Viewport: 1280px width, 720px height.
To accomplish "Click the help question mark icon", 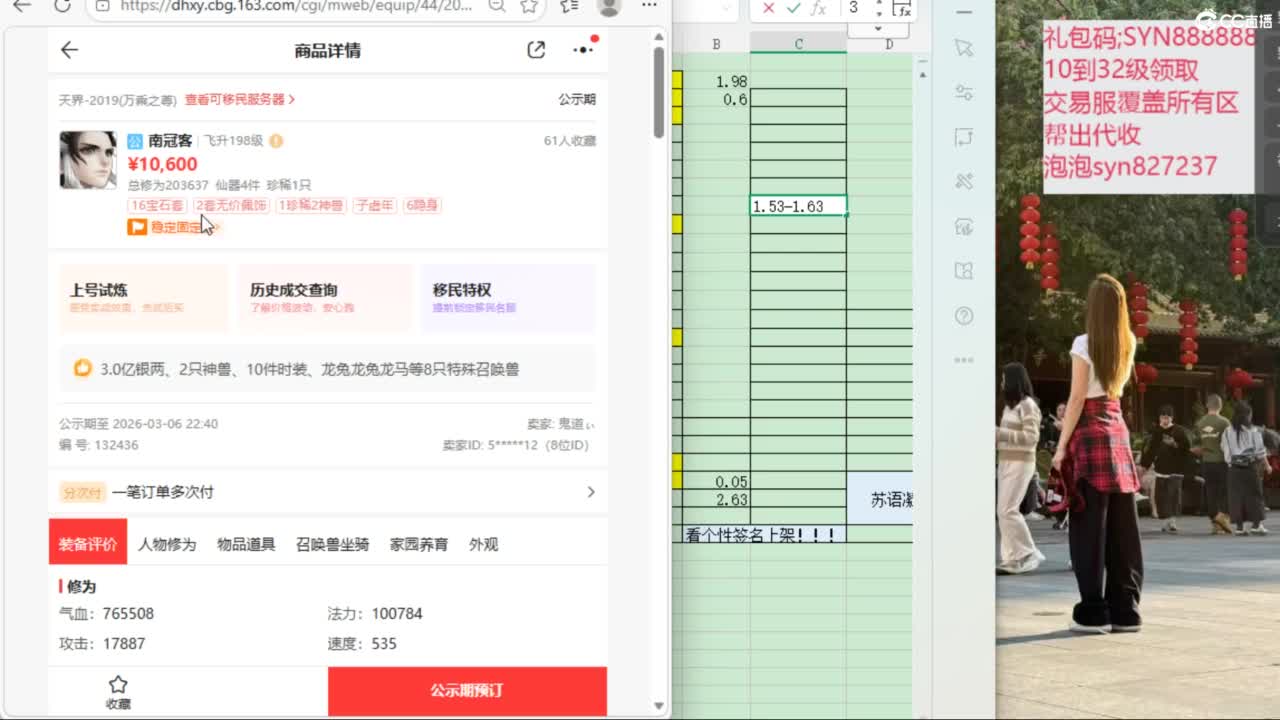I will click(963, 316).
